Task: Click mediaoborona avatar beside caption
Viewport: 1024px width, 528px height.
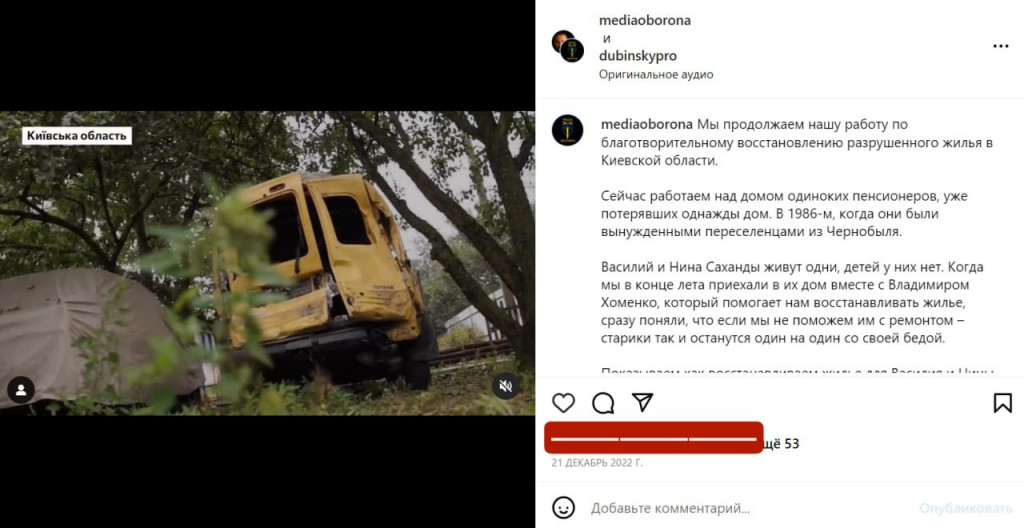Action: coord(567,130)
